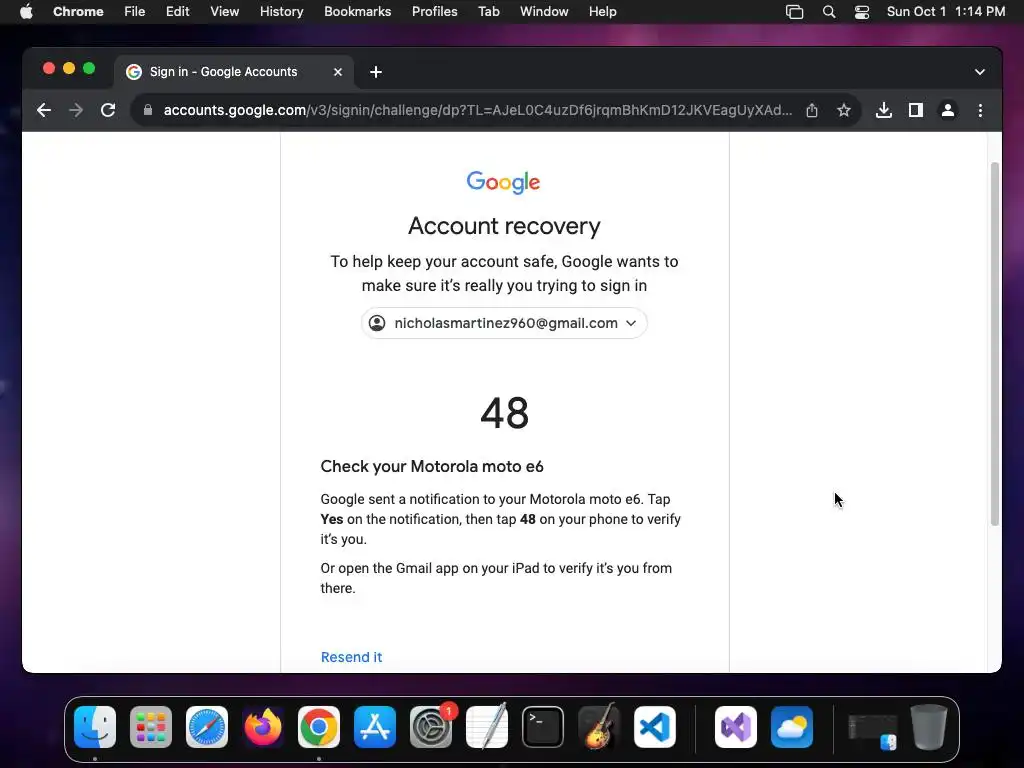Open the View menu
1024x768 pixels.
tap(224, 12)
